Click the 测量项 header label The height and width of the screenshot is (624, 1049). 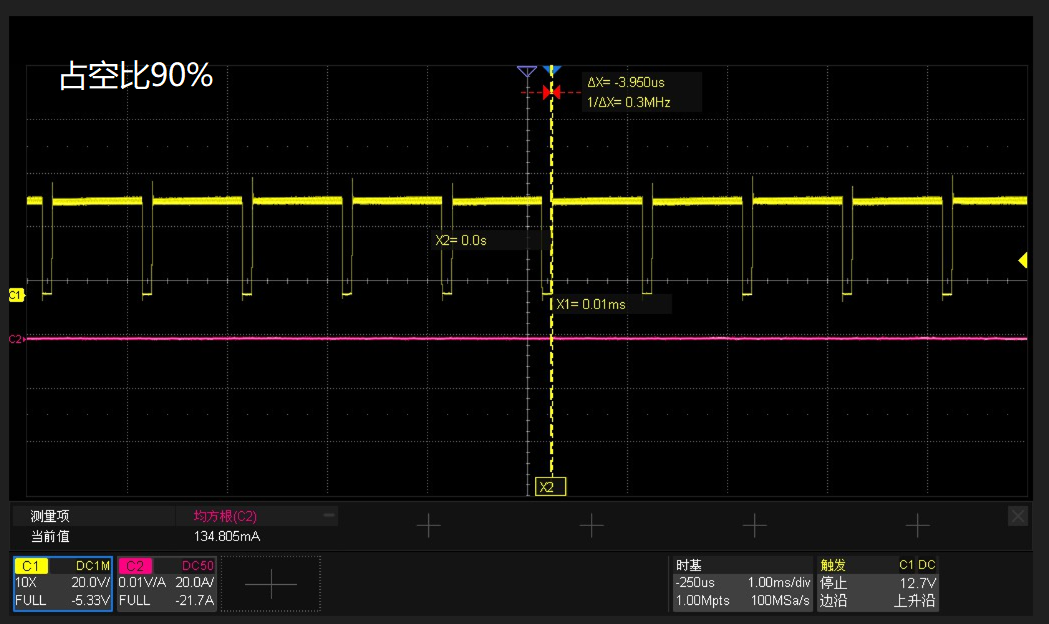50,516
